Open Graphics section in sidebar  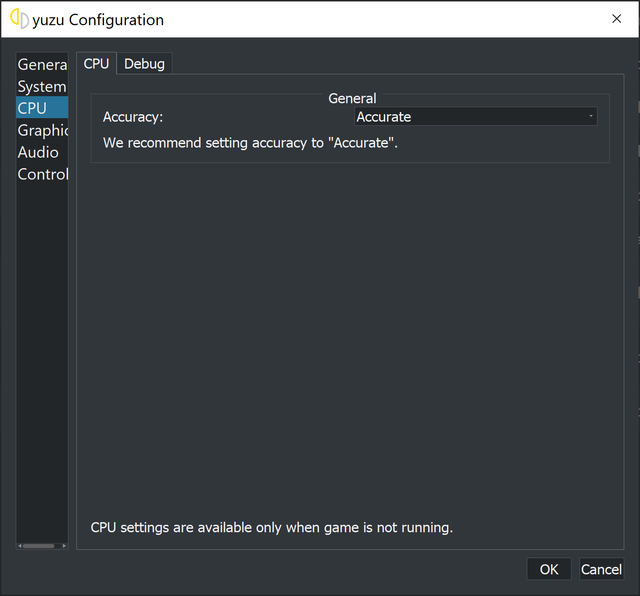(42, 130)
